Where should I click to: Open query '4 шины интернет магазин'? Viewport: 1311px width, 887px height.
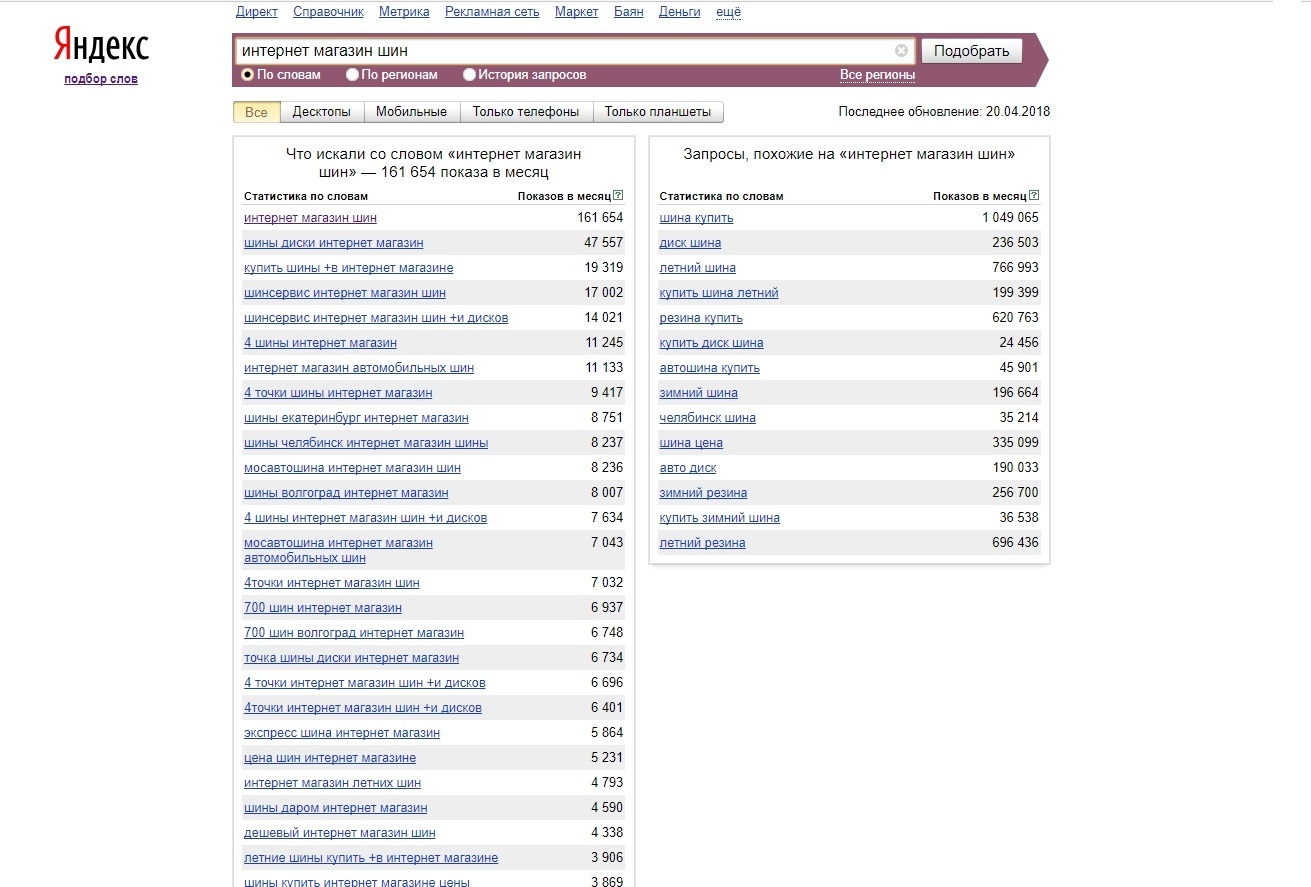[x=320, y=343]
